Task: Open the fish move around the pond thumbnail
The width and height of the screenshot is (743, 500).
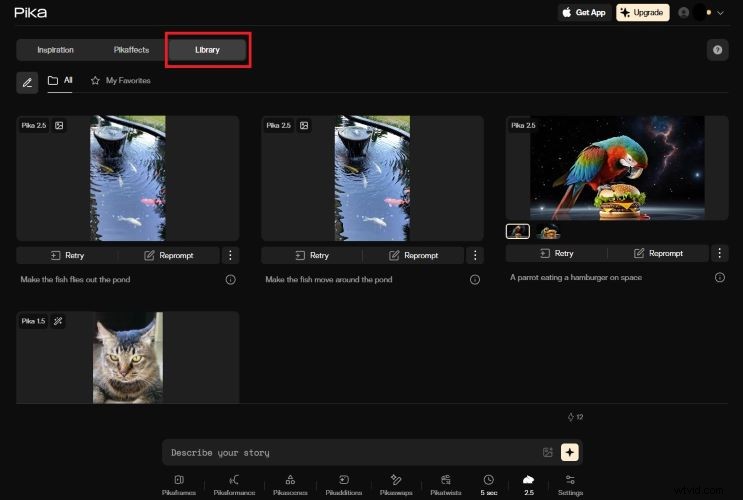Action: tap(372, 178)
